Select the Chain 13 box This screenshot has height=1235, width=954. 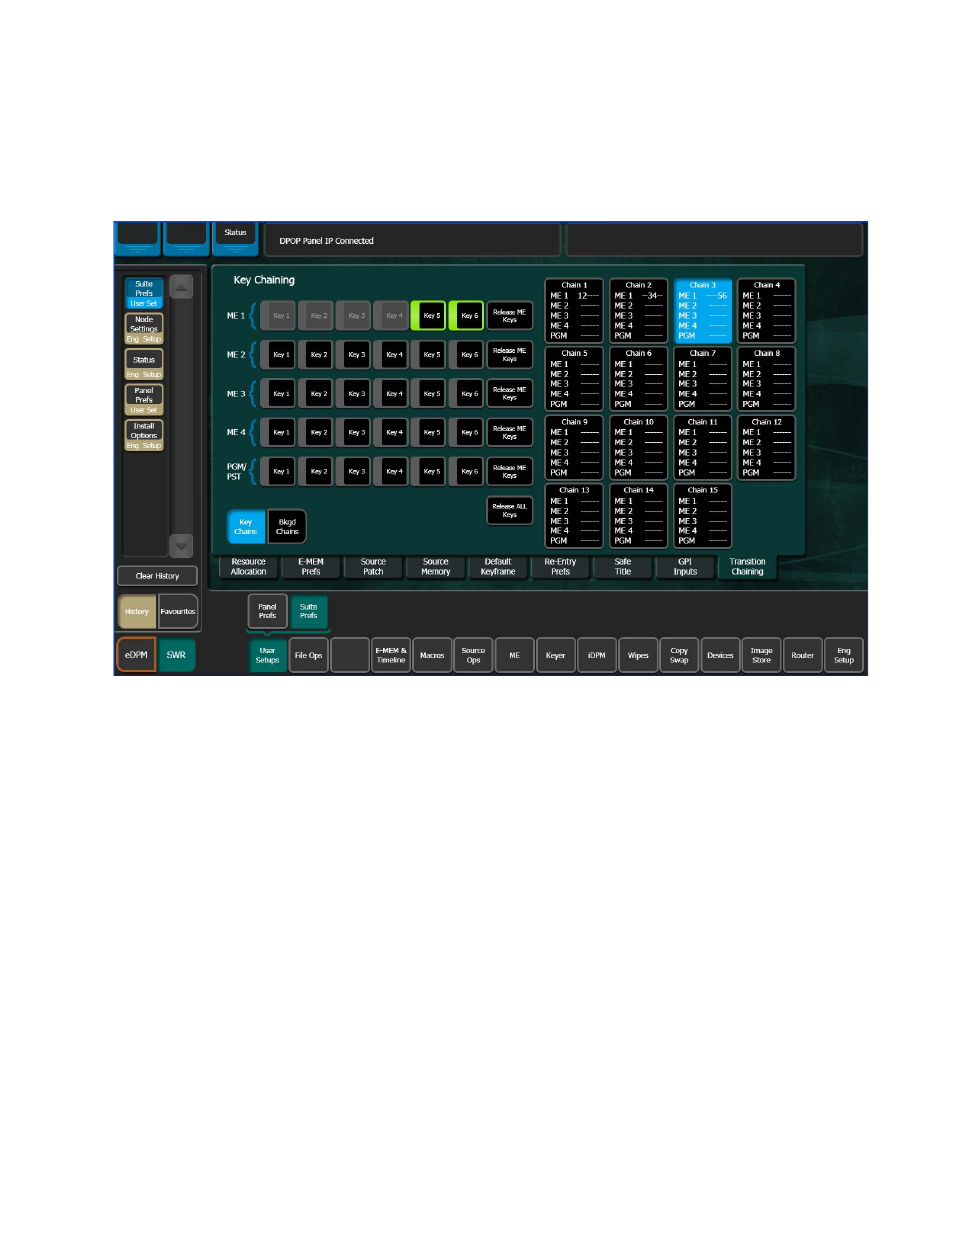tap(574, 516)
